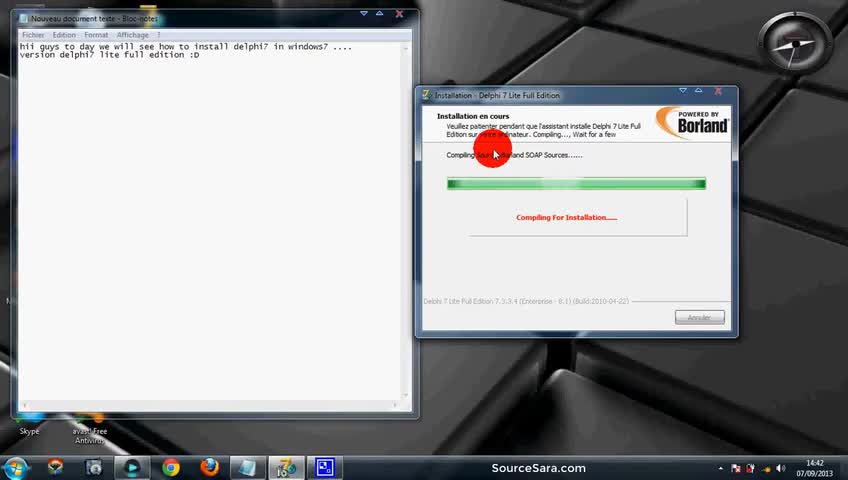
Task: Open the media player taskbar icon
Action: click(x=131, y=468)
